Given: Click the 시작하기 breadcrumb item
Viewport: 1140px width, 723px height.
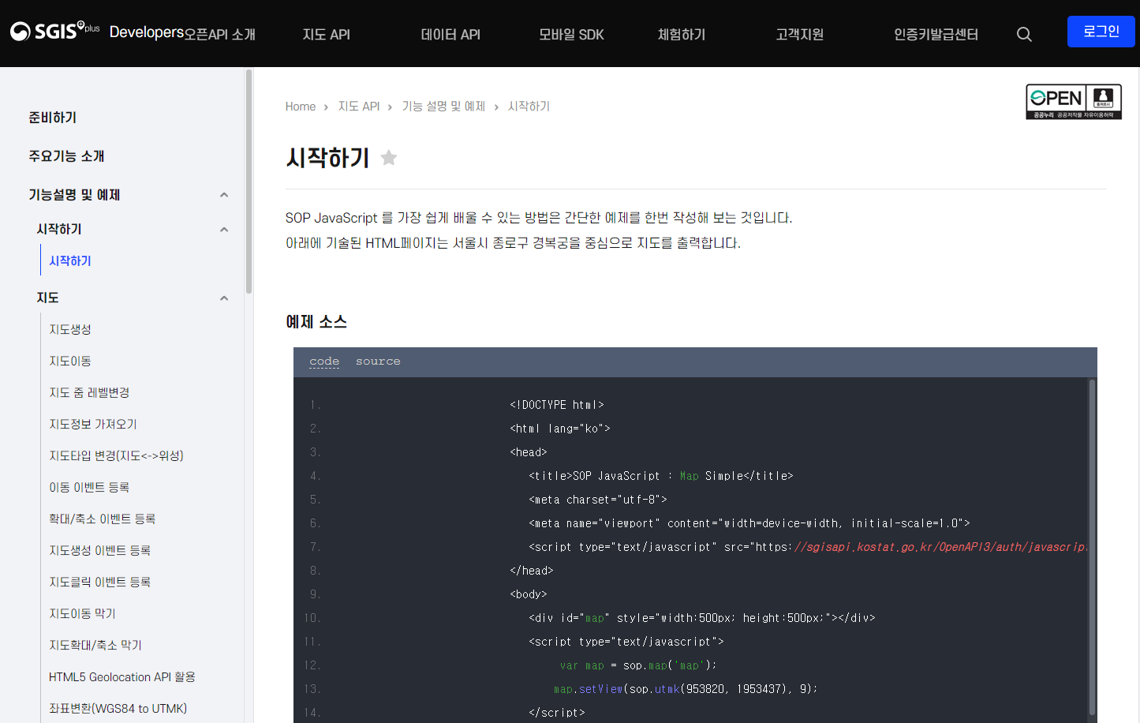Looking at the screenshot, I should click(x=529, y=106).
